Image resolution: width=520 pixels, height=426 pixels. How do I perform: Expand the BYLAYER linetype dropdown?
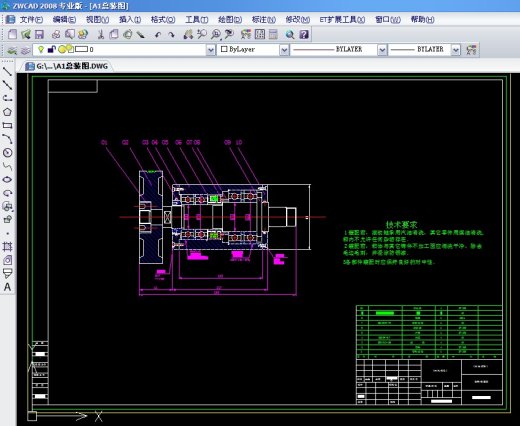382,50
